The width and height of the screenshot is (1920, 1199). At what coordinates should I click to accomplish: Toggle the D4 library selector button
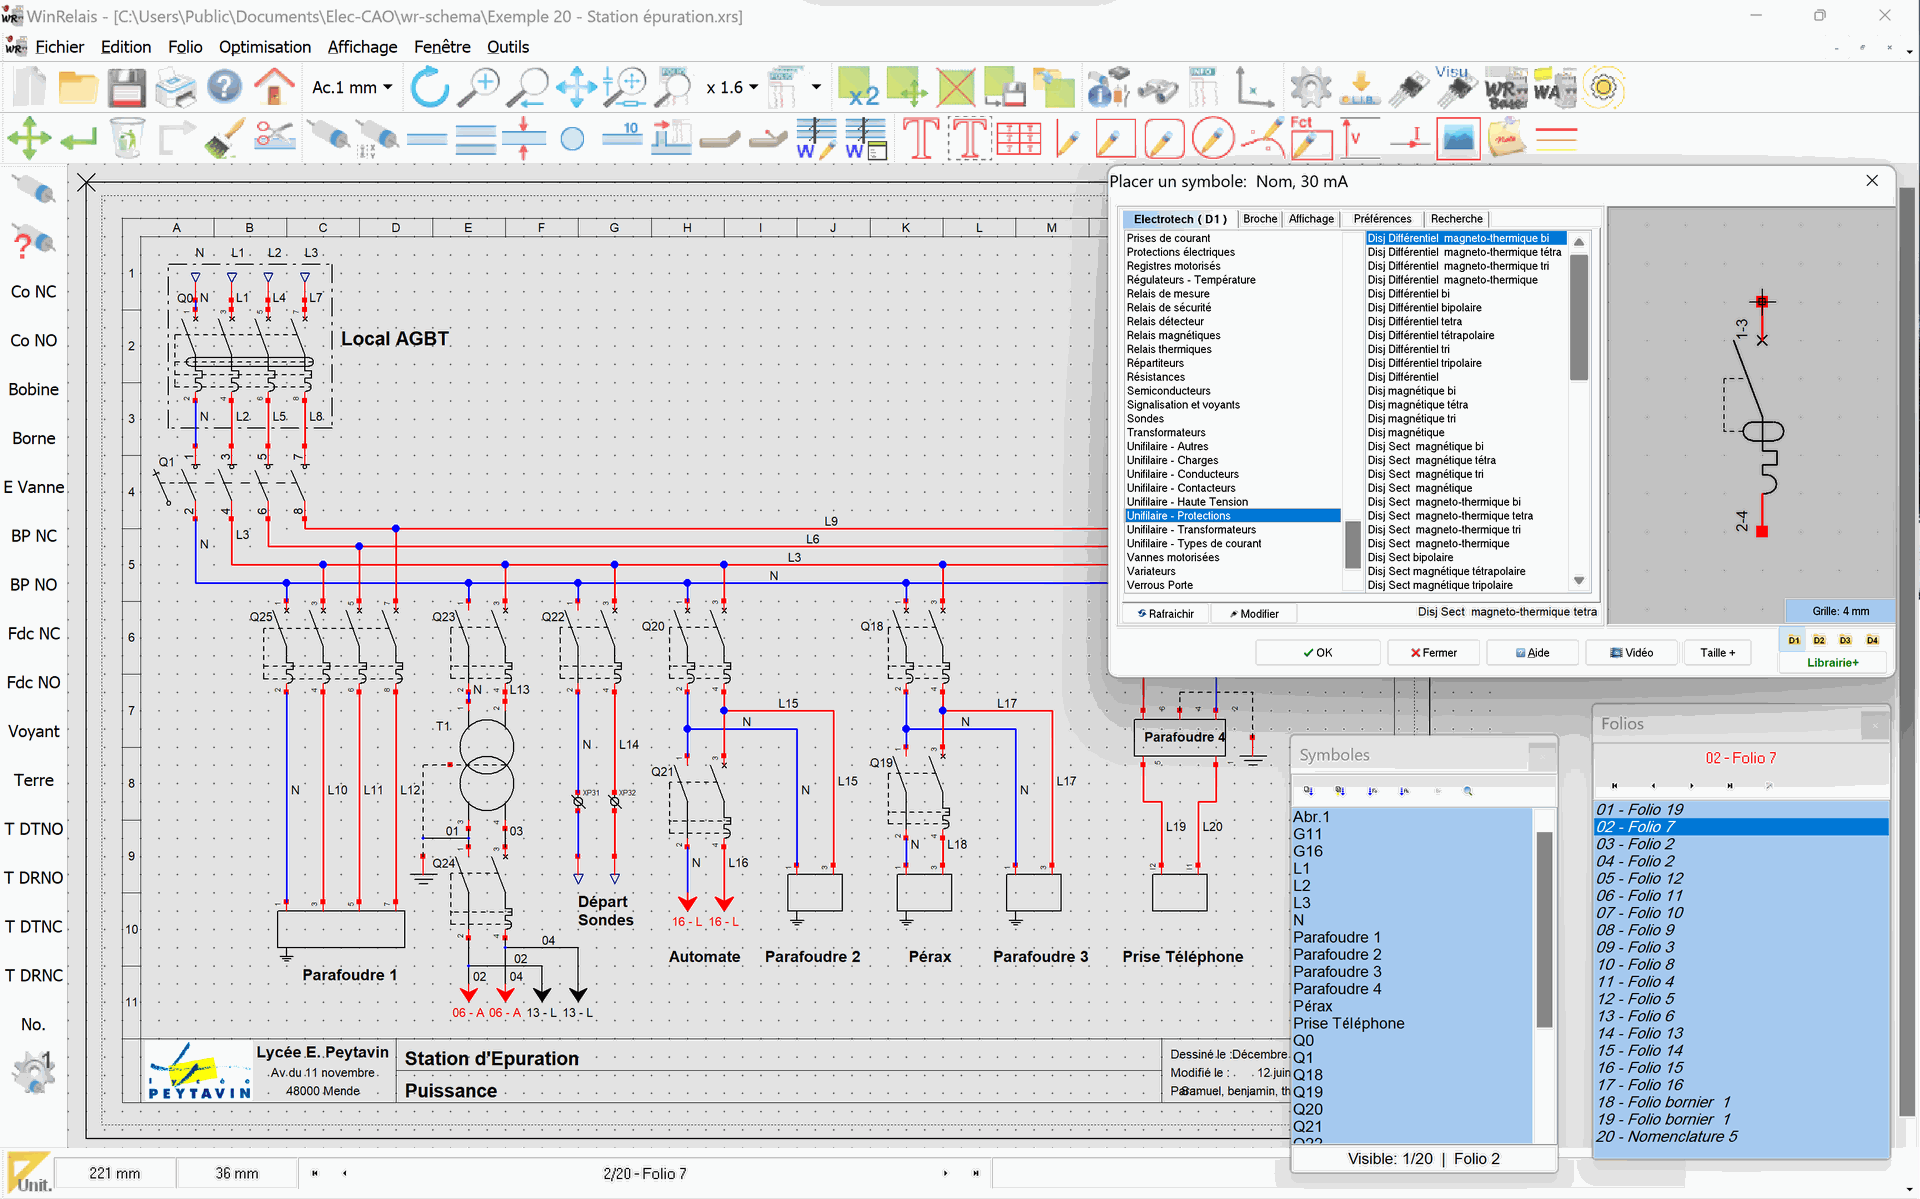coord(1872,640)
